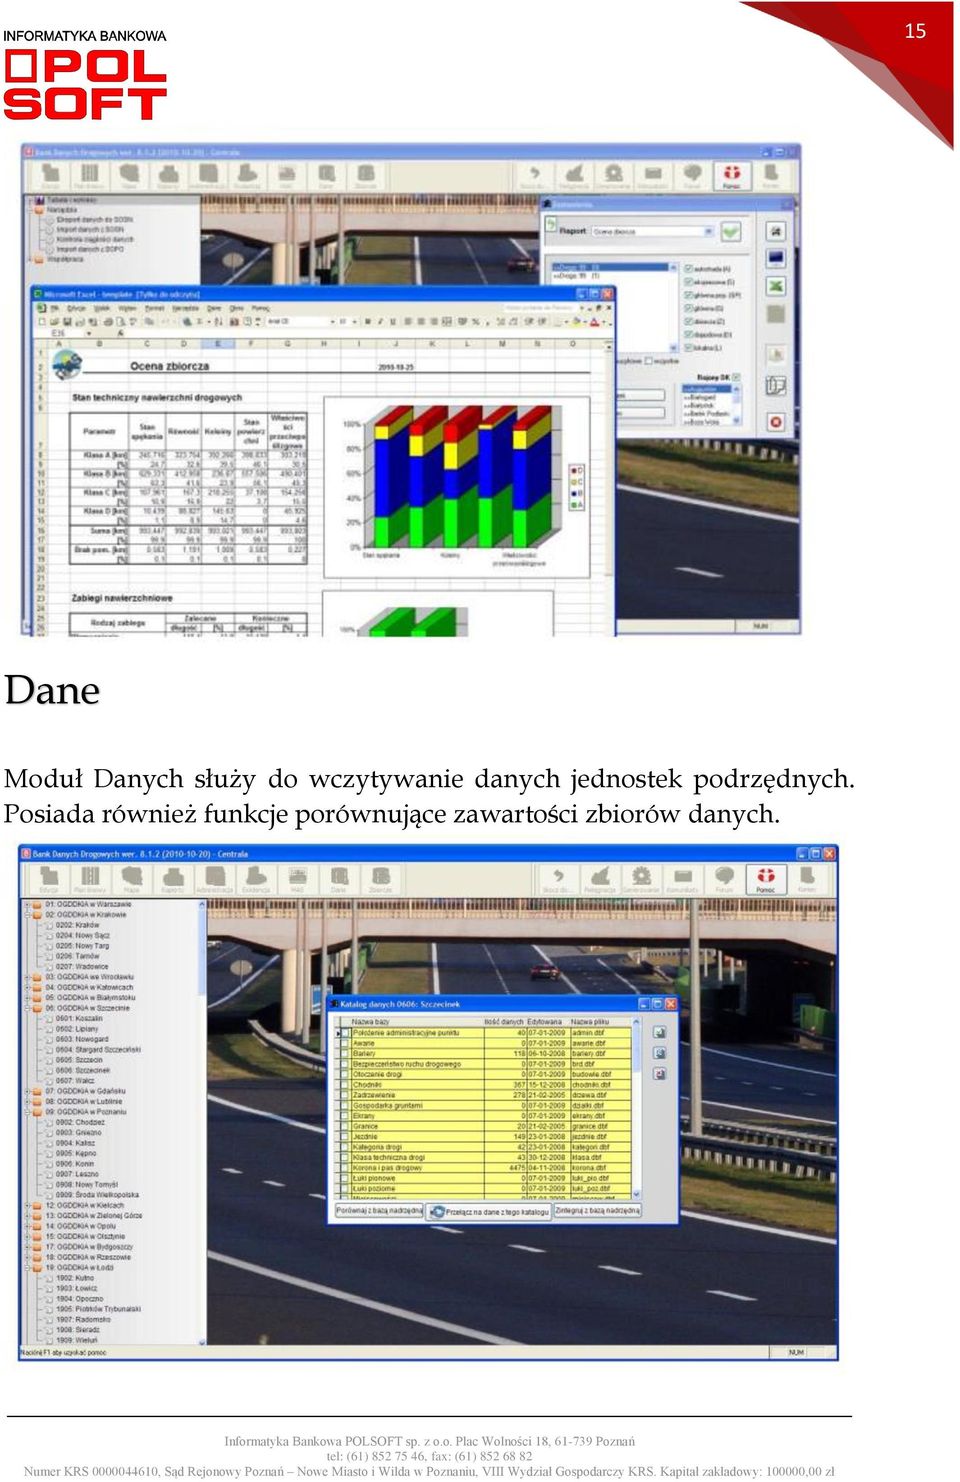Screen dimensions: 960x1482
Task: Open Dane module in lower Centrala toolbar
Action: (x=339, y=880)
